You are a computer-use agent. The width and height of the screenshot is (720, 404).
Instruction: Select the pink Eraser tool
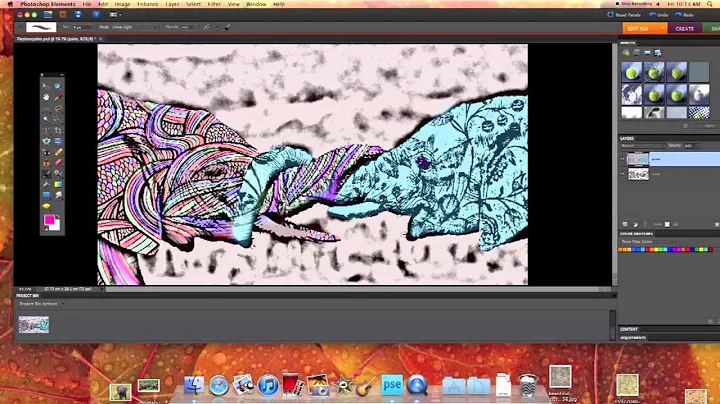[x=58, y=163]
